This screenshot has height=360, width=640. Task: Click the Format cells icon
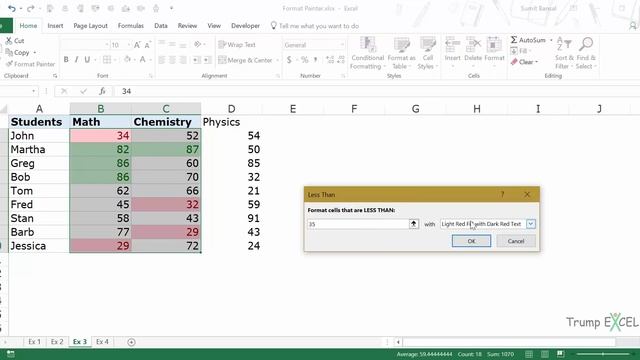pos(494,44)
